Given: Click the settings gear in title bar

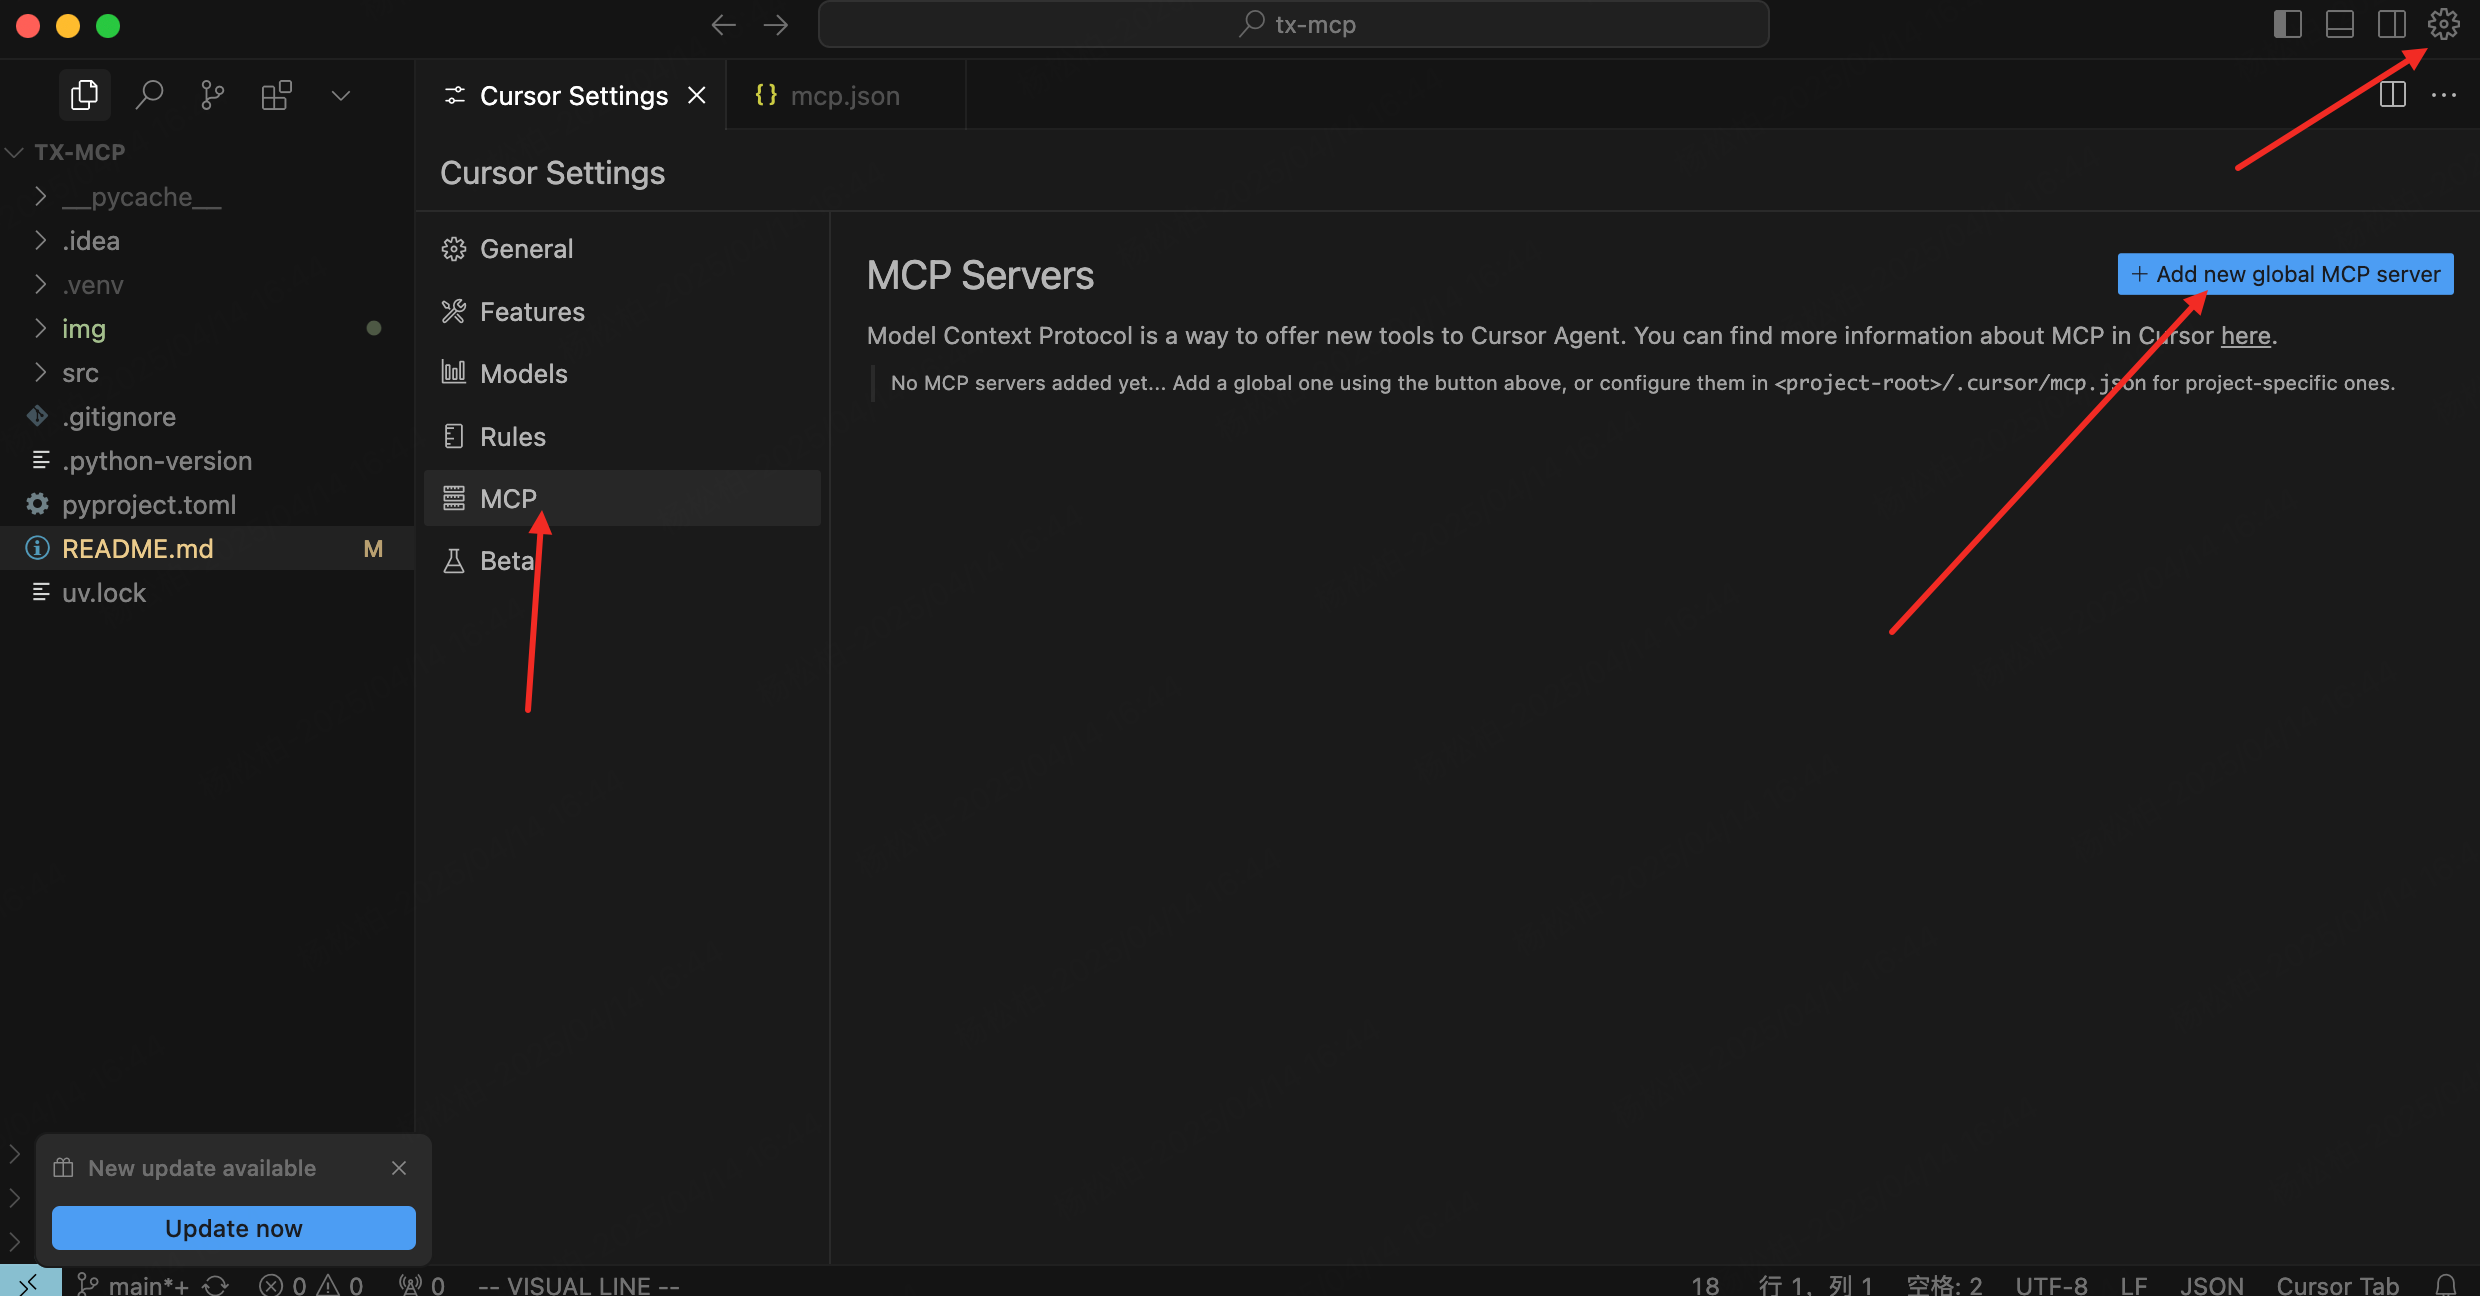Looking at the screenshot, I should click(x=2443, y=24).
